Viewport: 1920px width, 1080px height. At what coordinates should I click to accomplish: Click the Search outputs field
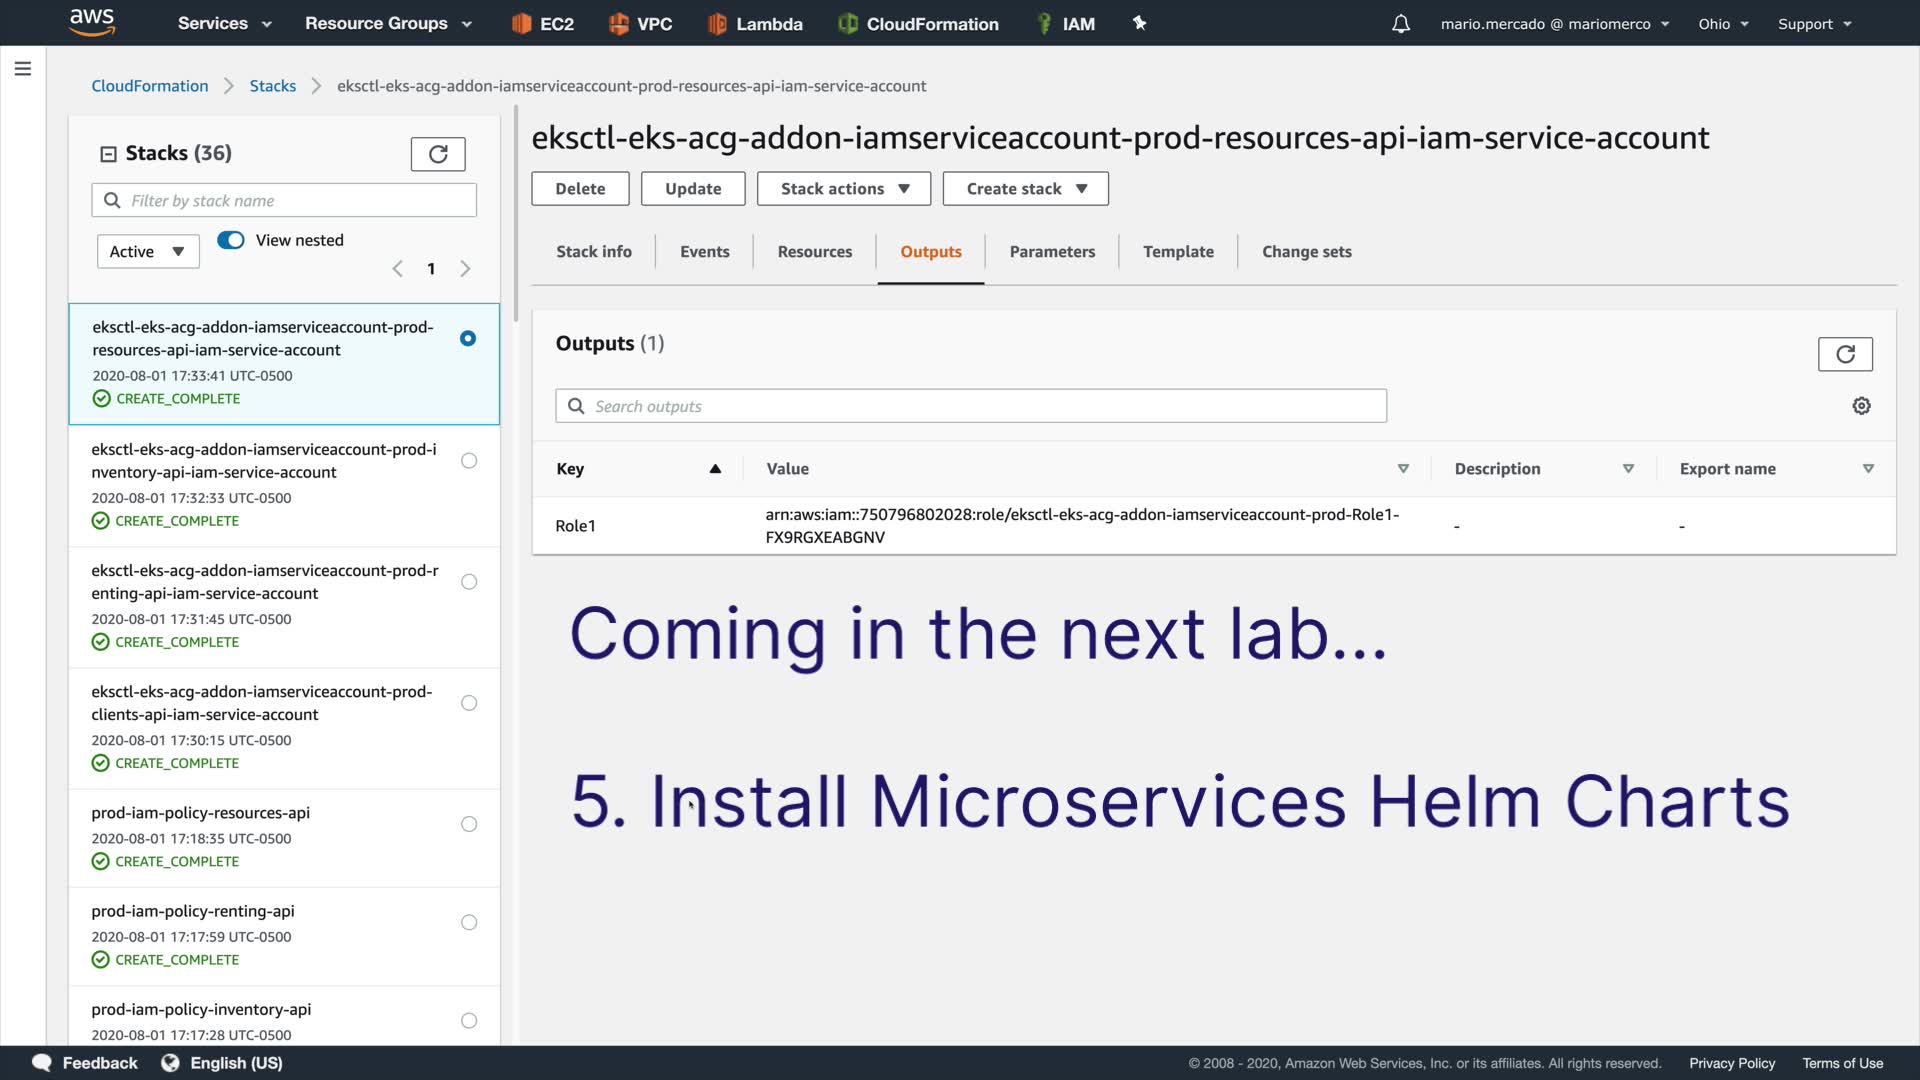pos(970,406)
